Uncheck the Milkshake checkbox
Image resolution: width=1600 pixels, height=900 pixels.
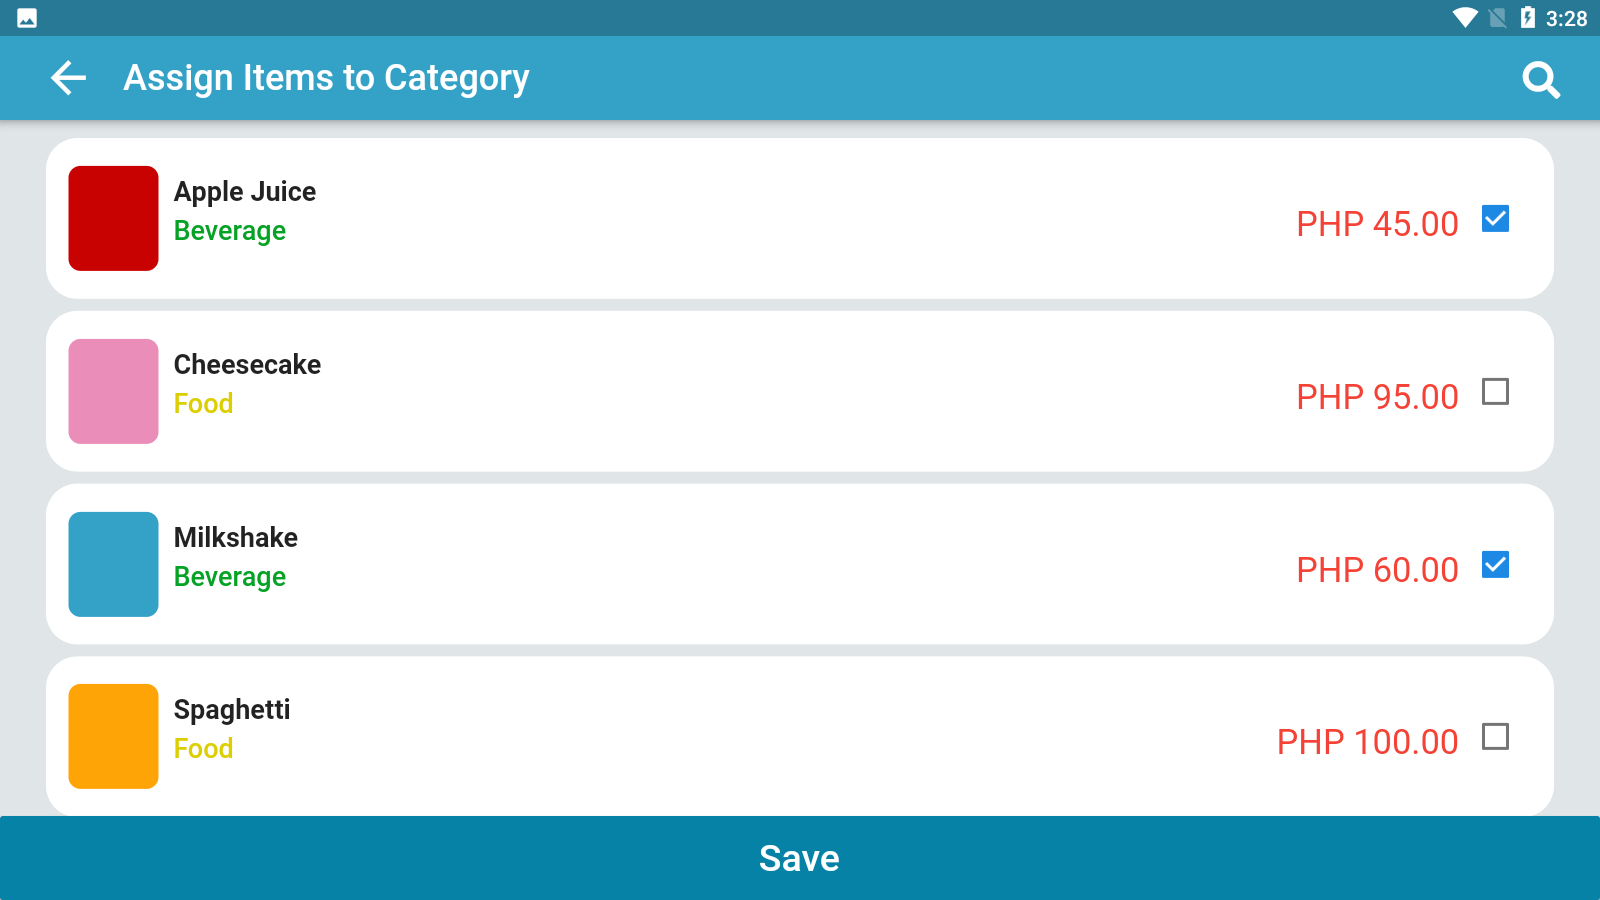coord(1495,564)
